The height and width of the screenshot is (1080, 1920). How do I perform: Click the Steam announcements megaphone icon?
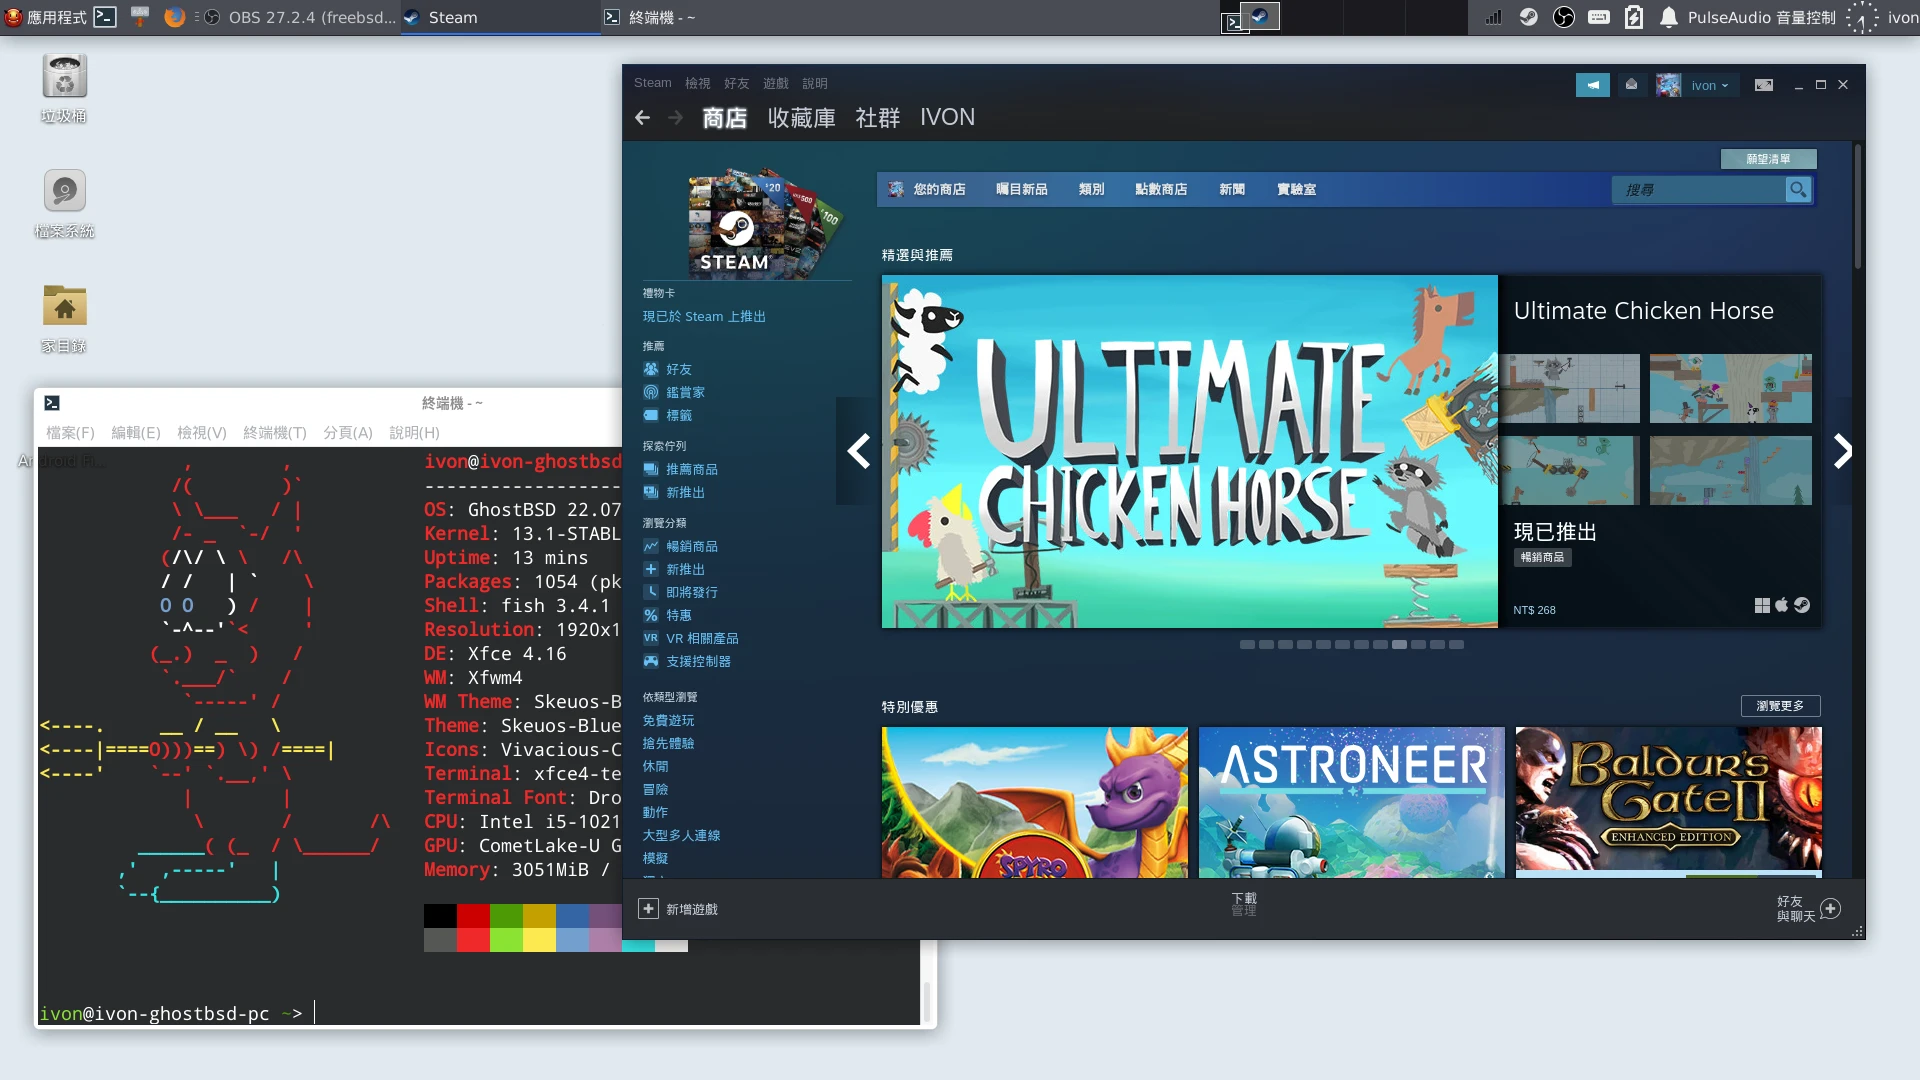tap(1592, 85)
